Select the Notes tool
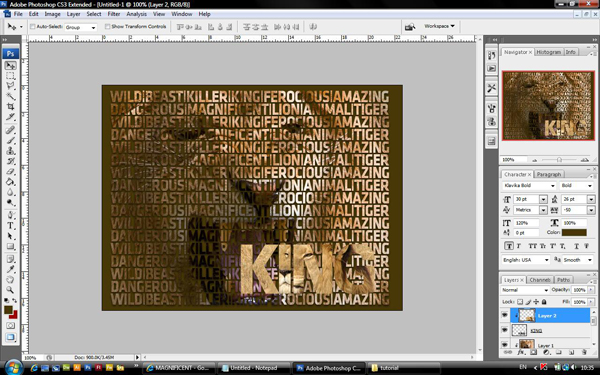Viewport: 600px width, 375px height. click(10, 259)
